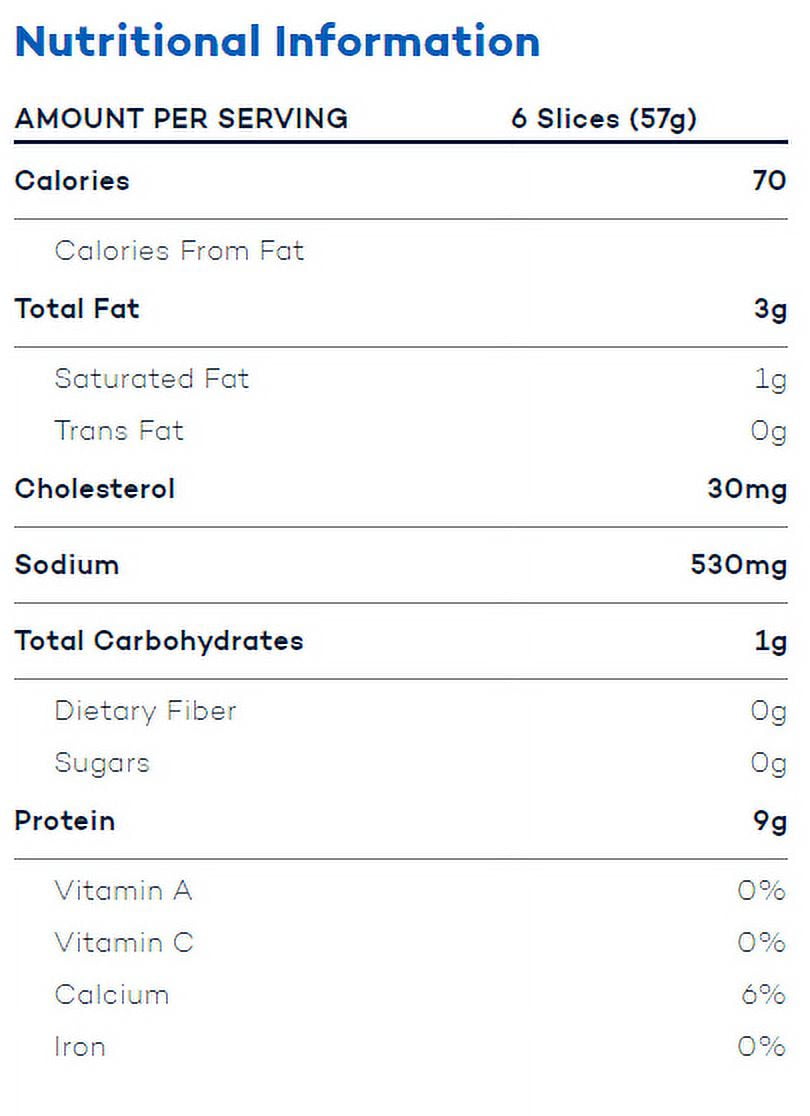The image size is (810, 1116).
Task: Select the Calcium 6% value
Action: tap(763, 994)
